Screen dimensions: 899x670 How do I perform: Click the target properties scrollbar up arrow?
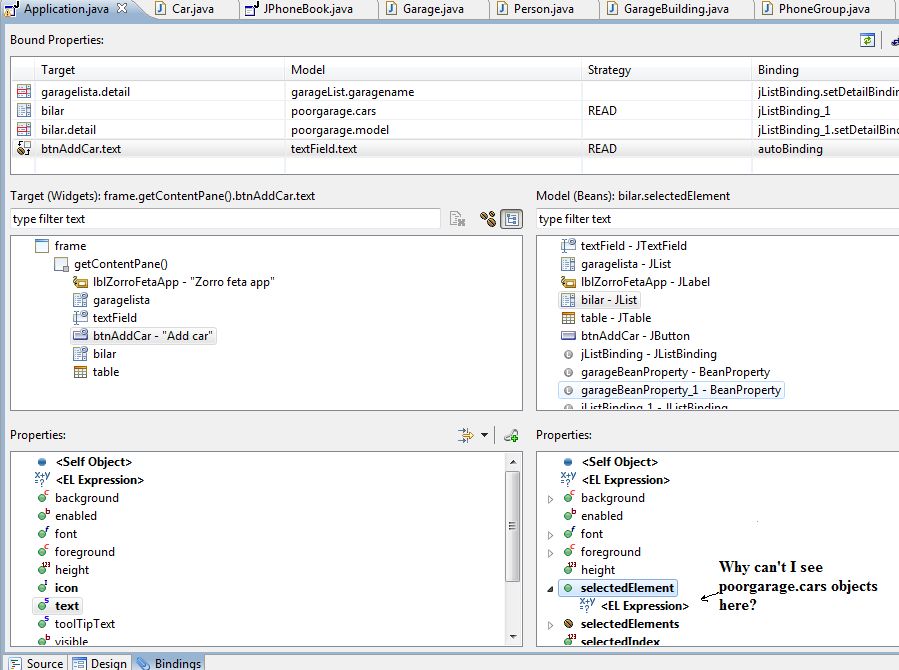513,461
